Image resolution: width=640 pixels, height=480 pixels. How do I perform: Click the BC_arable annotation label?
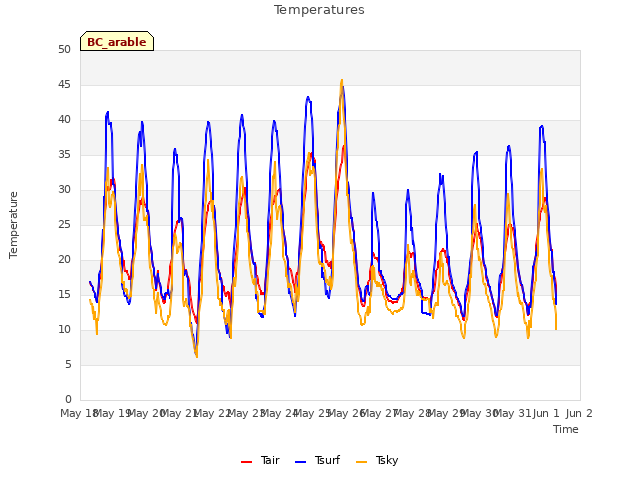click(117, 42)
